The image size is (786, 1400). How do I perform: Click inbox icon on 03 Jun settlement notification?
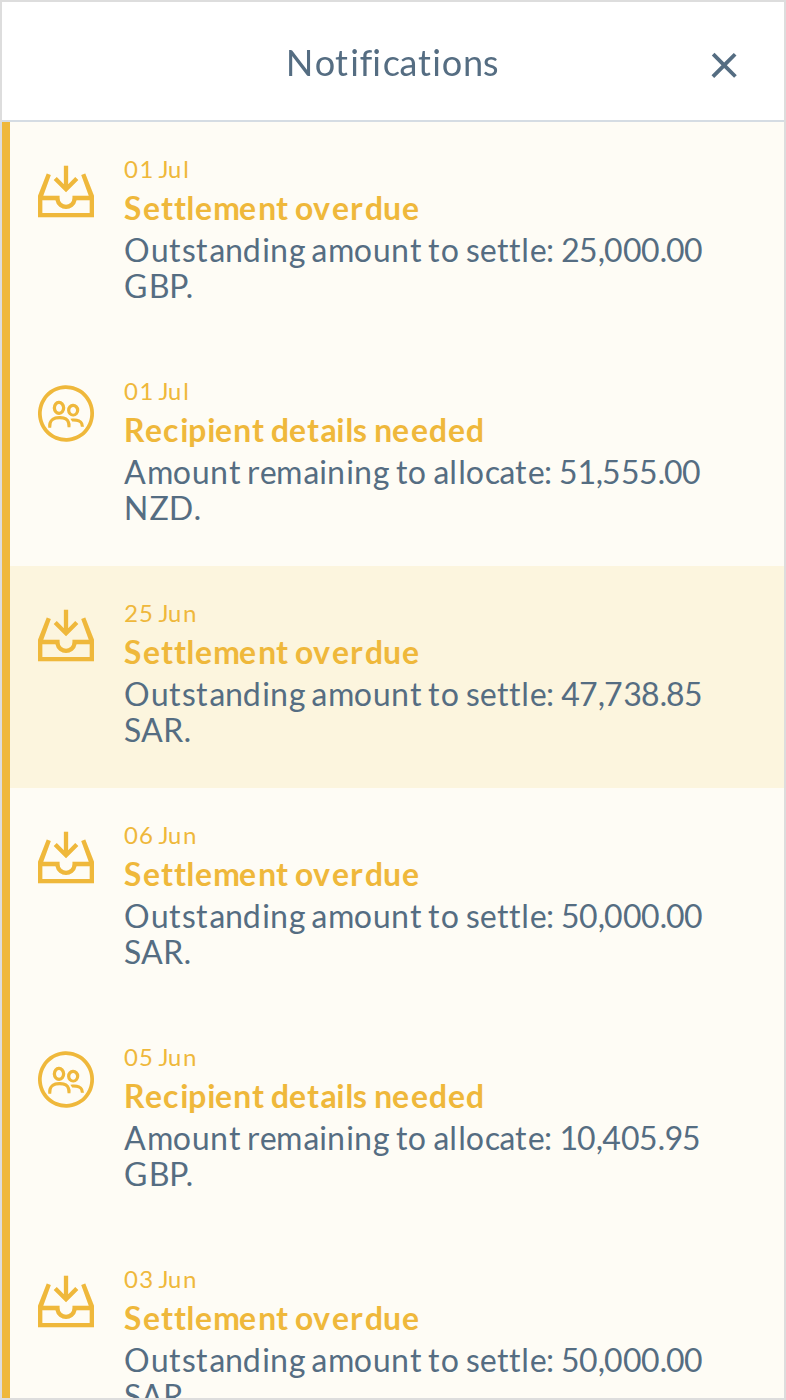(x=66, y=1302)
